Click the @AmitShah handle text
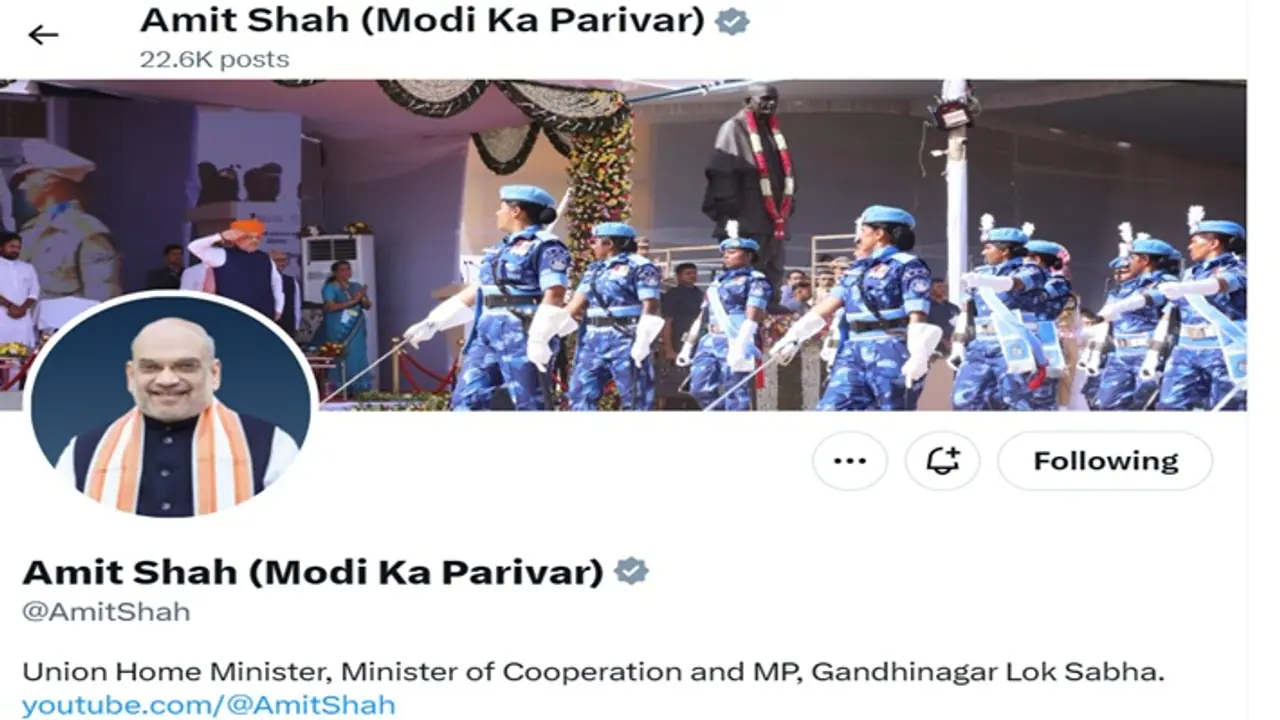 [106, 611]
